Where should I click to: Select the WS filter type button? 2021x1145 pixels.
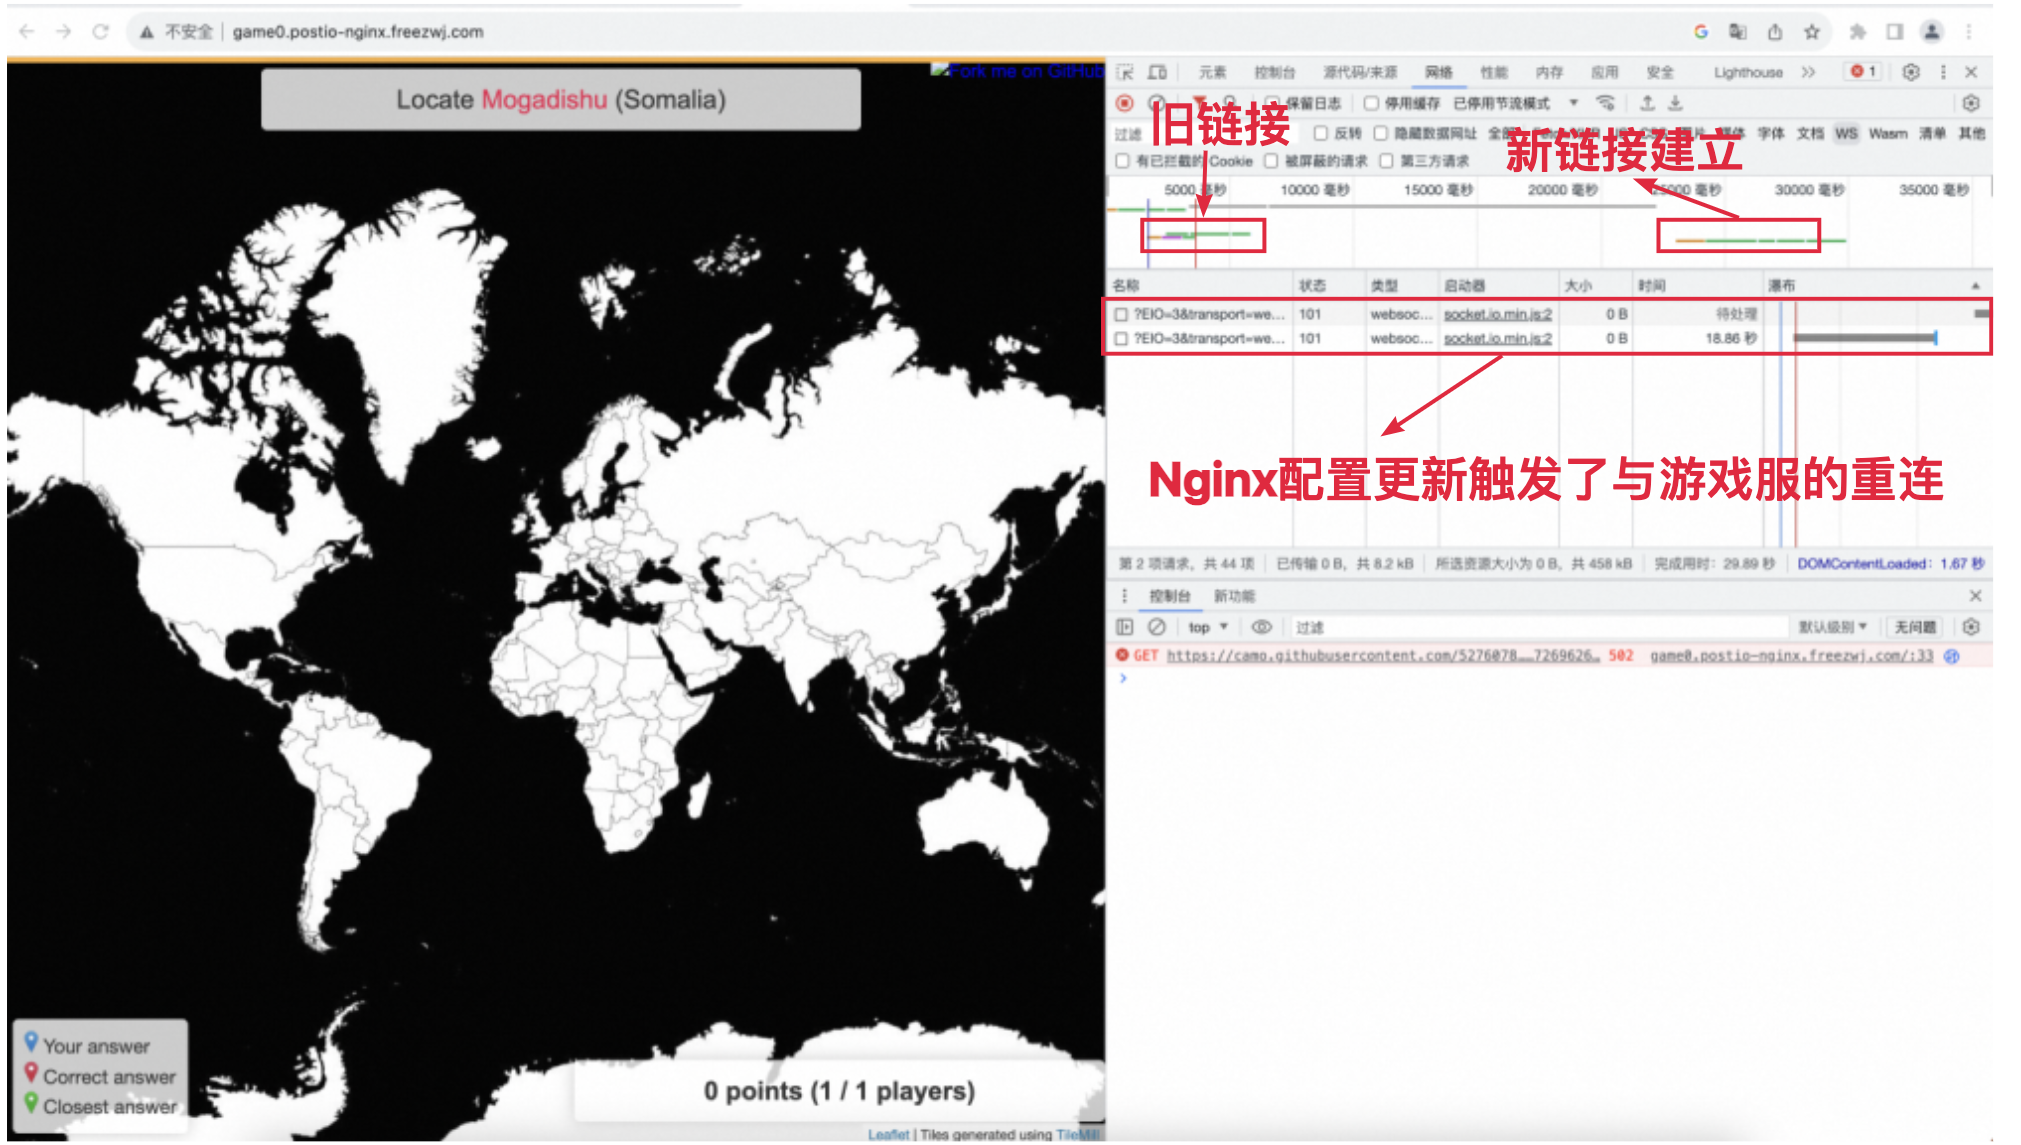[1846, 133]
